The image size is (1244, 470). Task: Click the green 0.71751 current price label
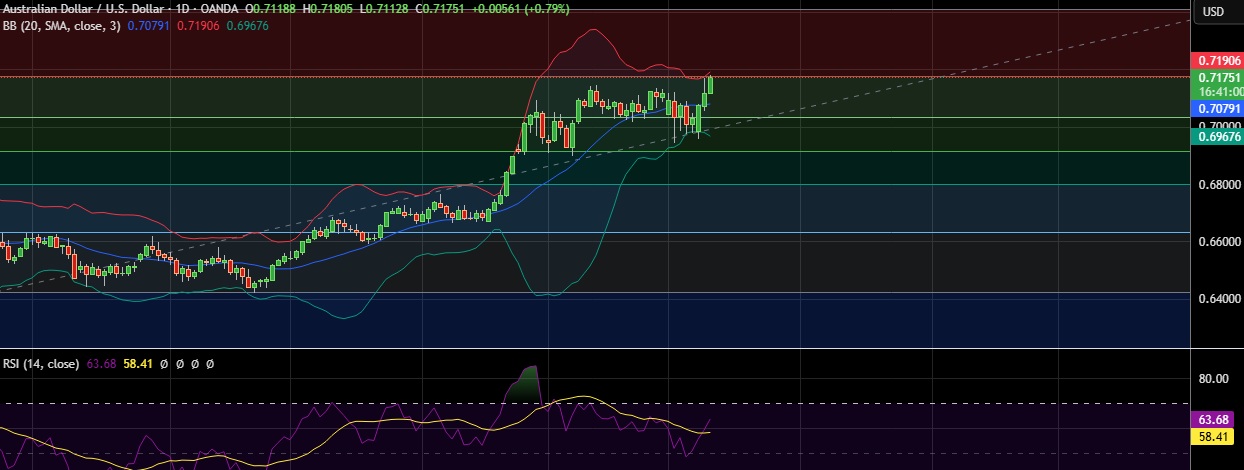(x=1218, y=77)
